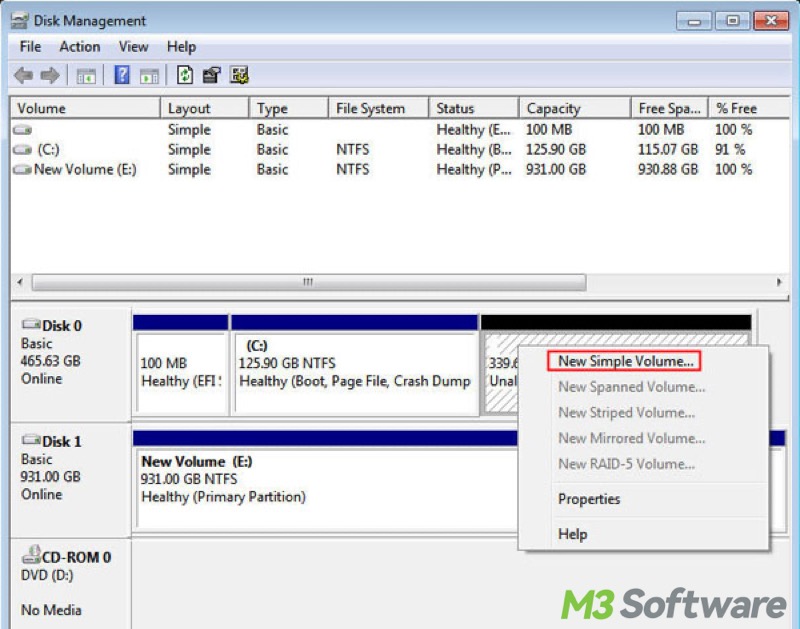
Task: Select the unallocated space block on Disk 0
Action: [500, 372]
